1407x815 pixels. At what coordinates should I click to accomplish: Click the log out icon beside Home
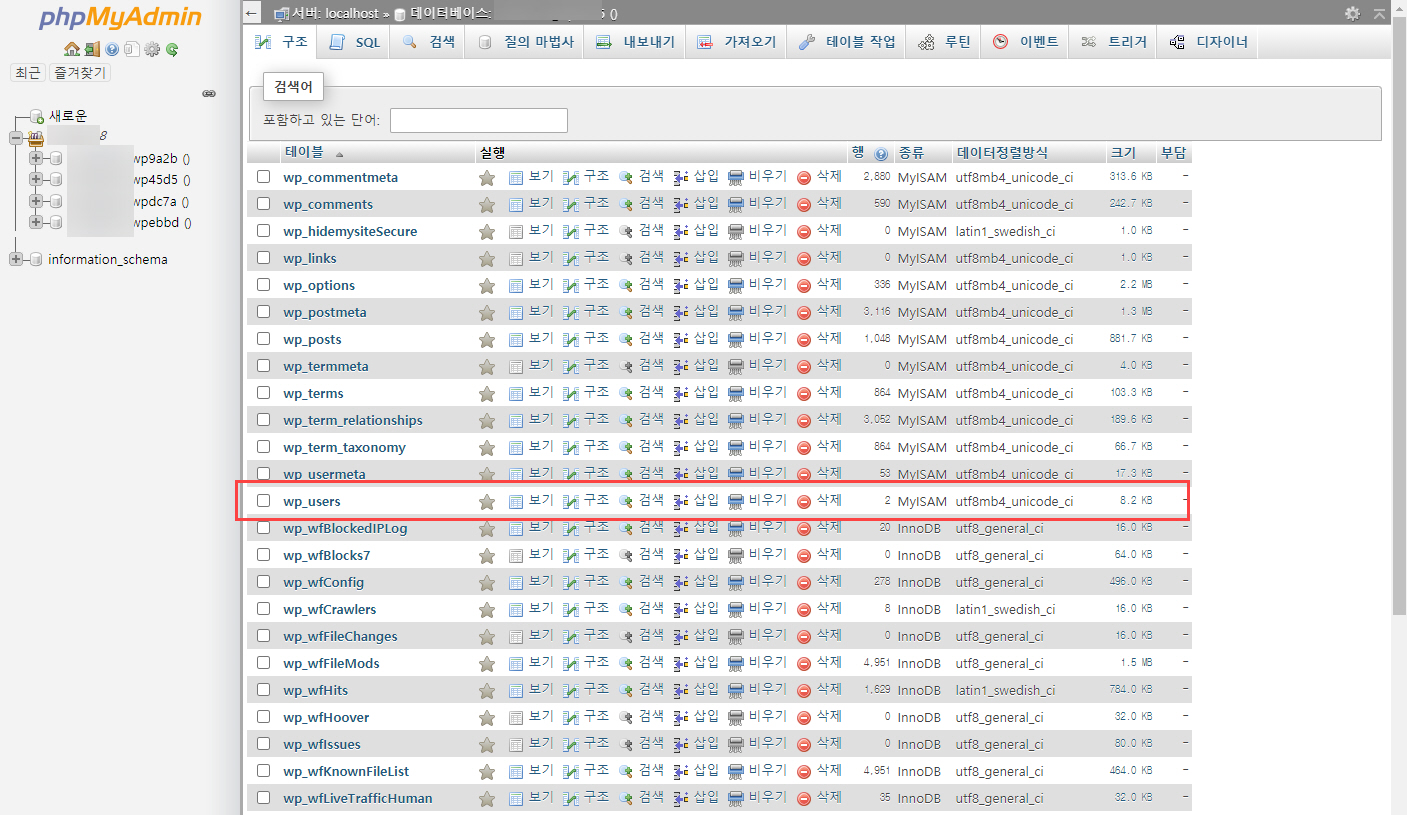tap(92, 48)
